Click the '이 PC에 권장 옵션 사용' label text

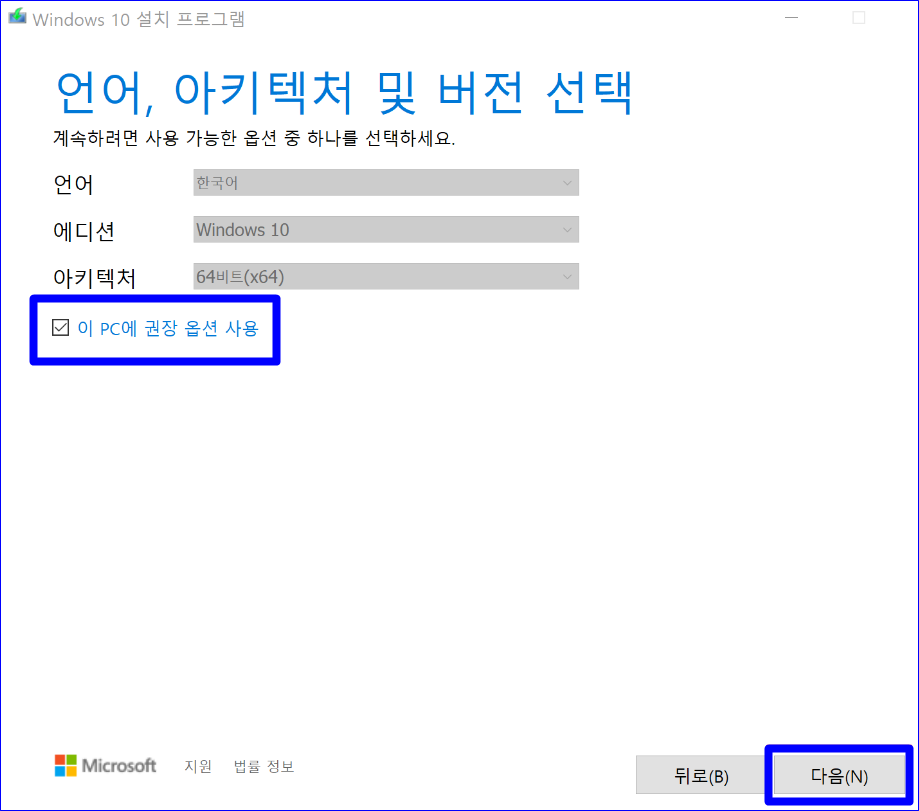pos(168,328)
